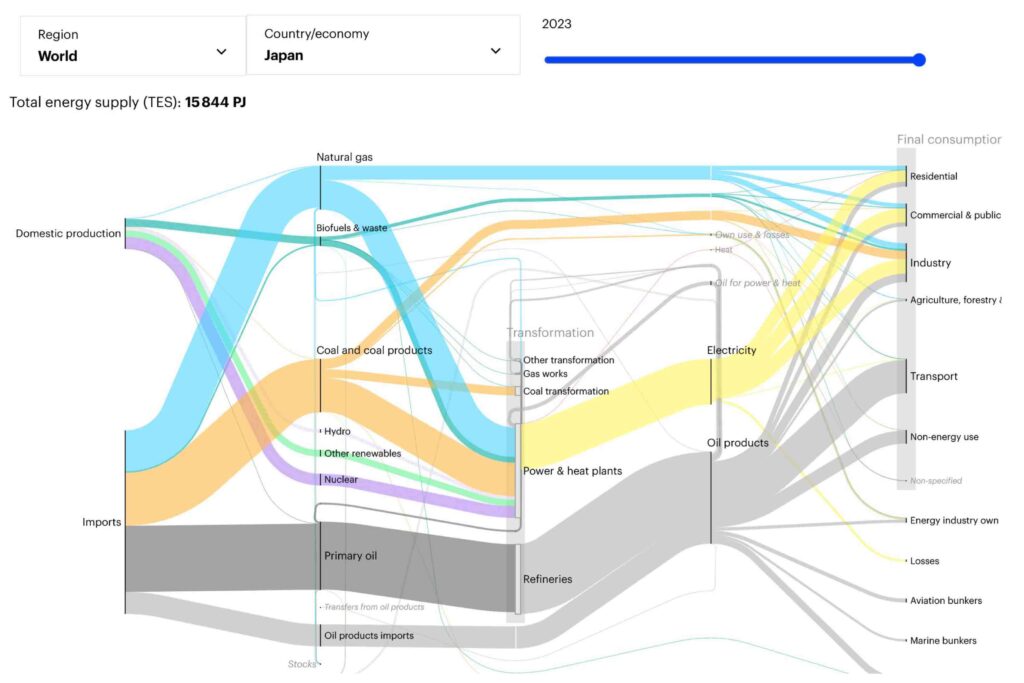Screen dimensions: 1024x683
Task: Select the Oil products node
Action: pyautogui.click(x=738, y=443)
